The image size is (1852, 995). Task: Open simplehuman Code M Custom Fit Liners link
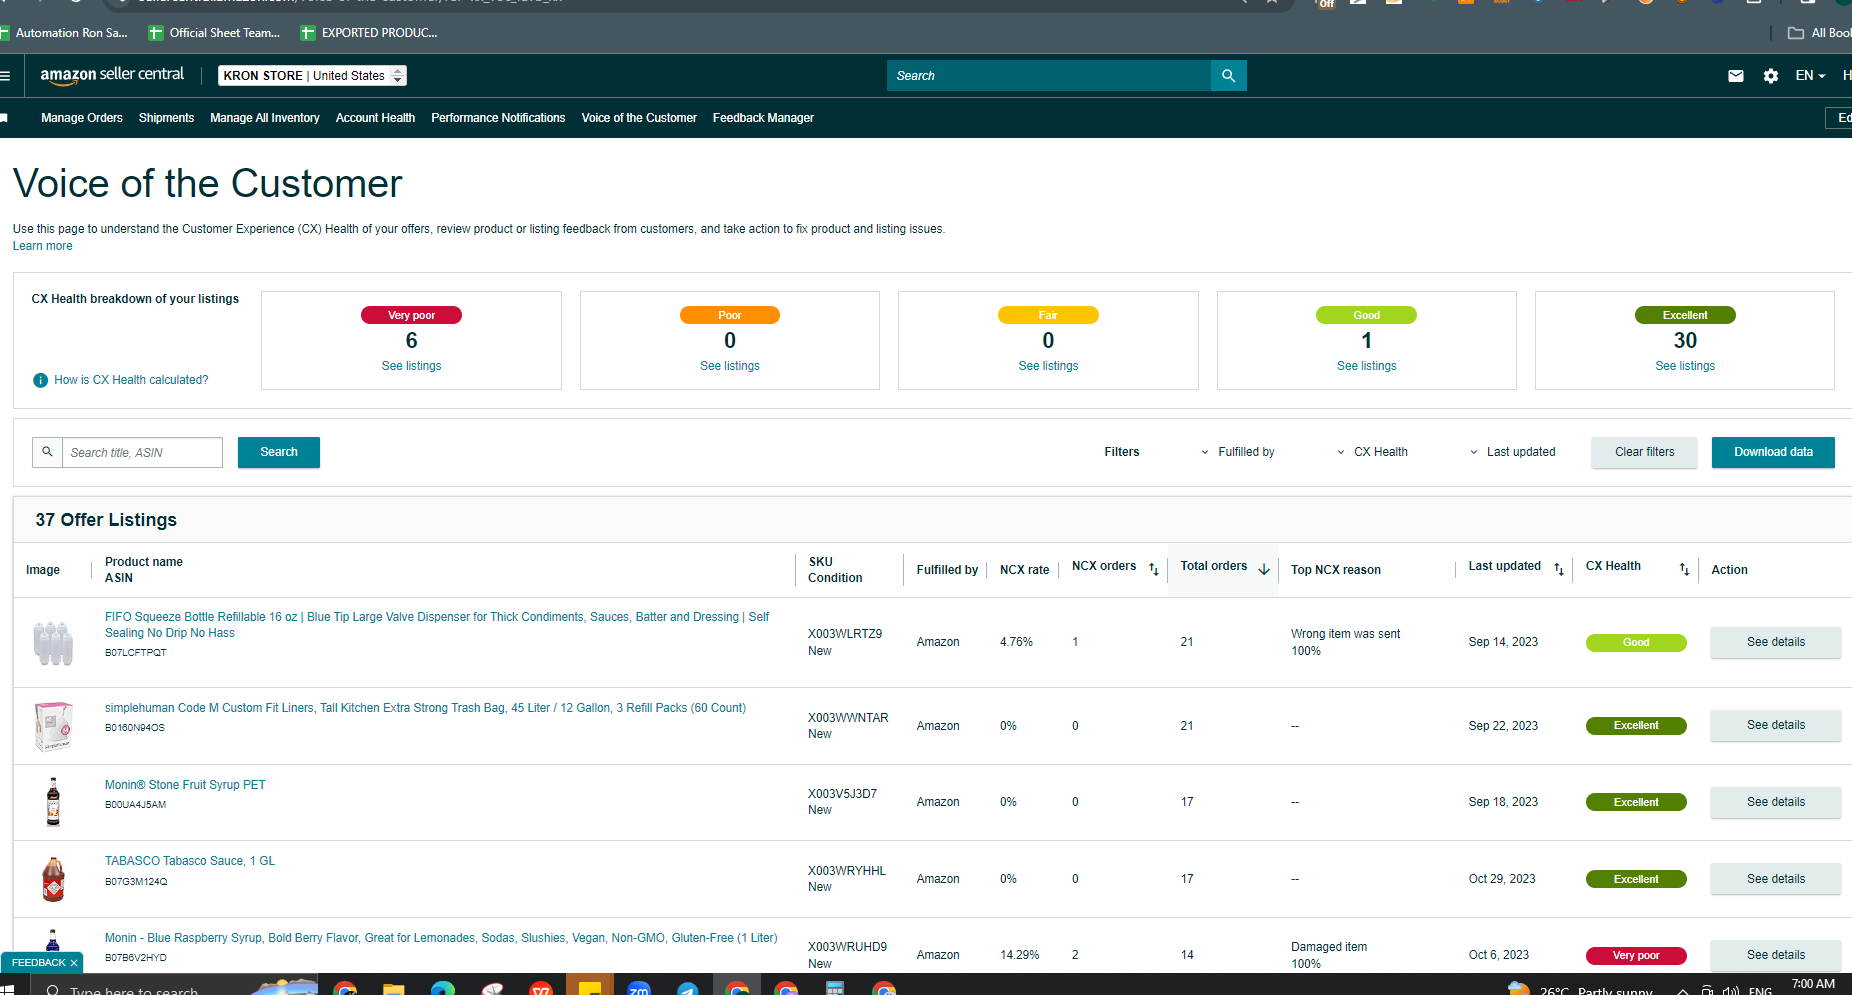point(425,708)
